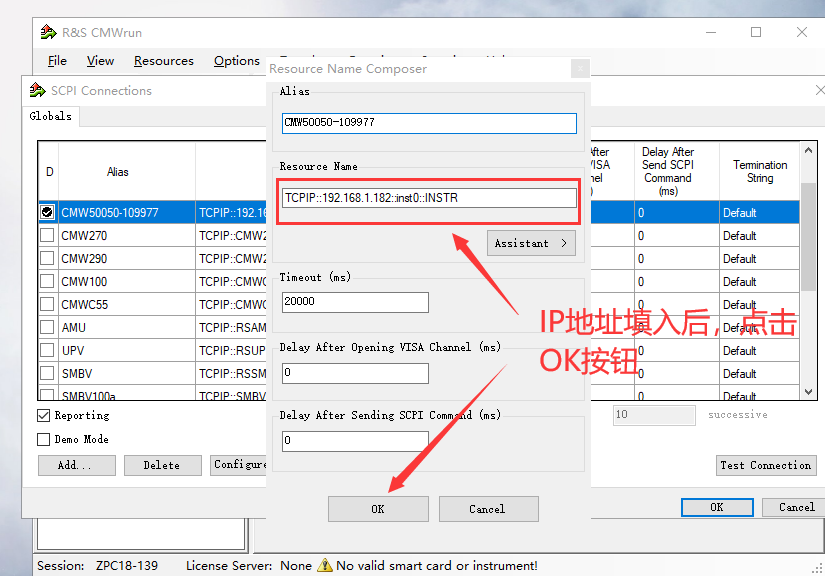Screen dimensions: 825x581
Task: Enable the CMW270 row checkbox
Action: [x=47, y=235]
